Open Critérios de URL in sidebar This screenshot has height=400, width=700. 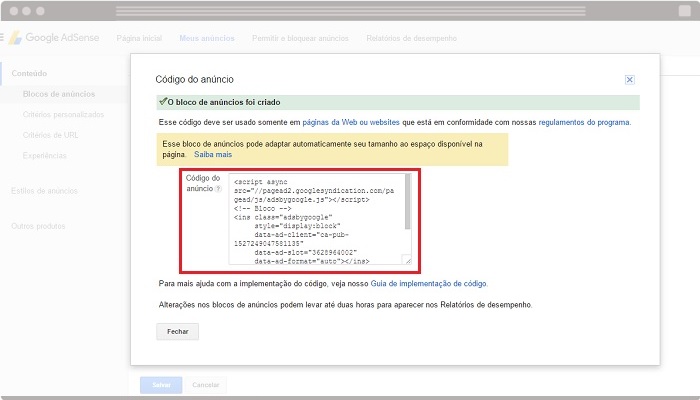point(50,135)
